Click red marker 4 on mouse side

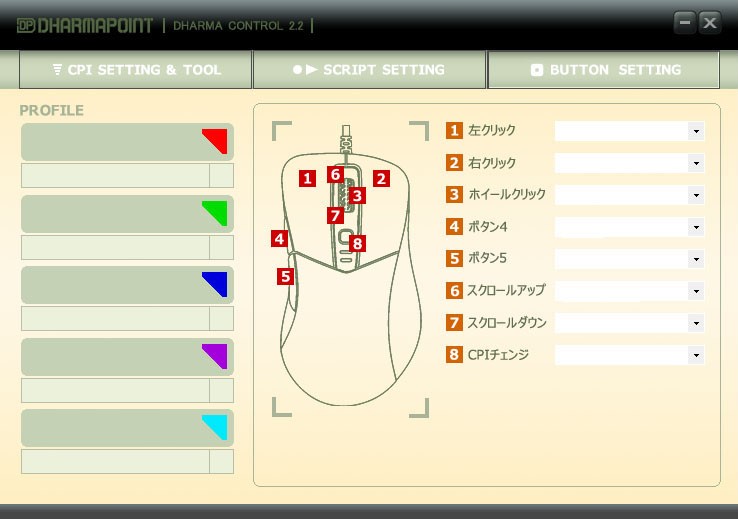[280, 239]
